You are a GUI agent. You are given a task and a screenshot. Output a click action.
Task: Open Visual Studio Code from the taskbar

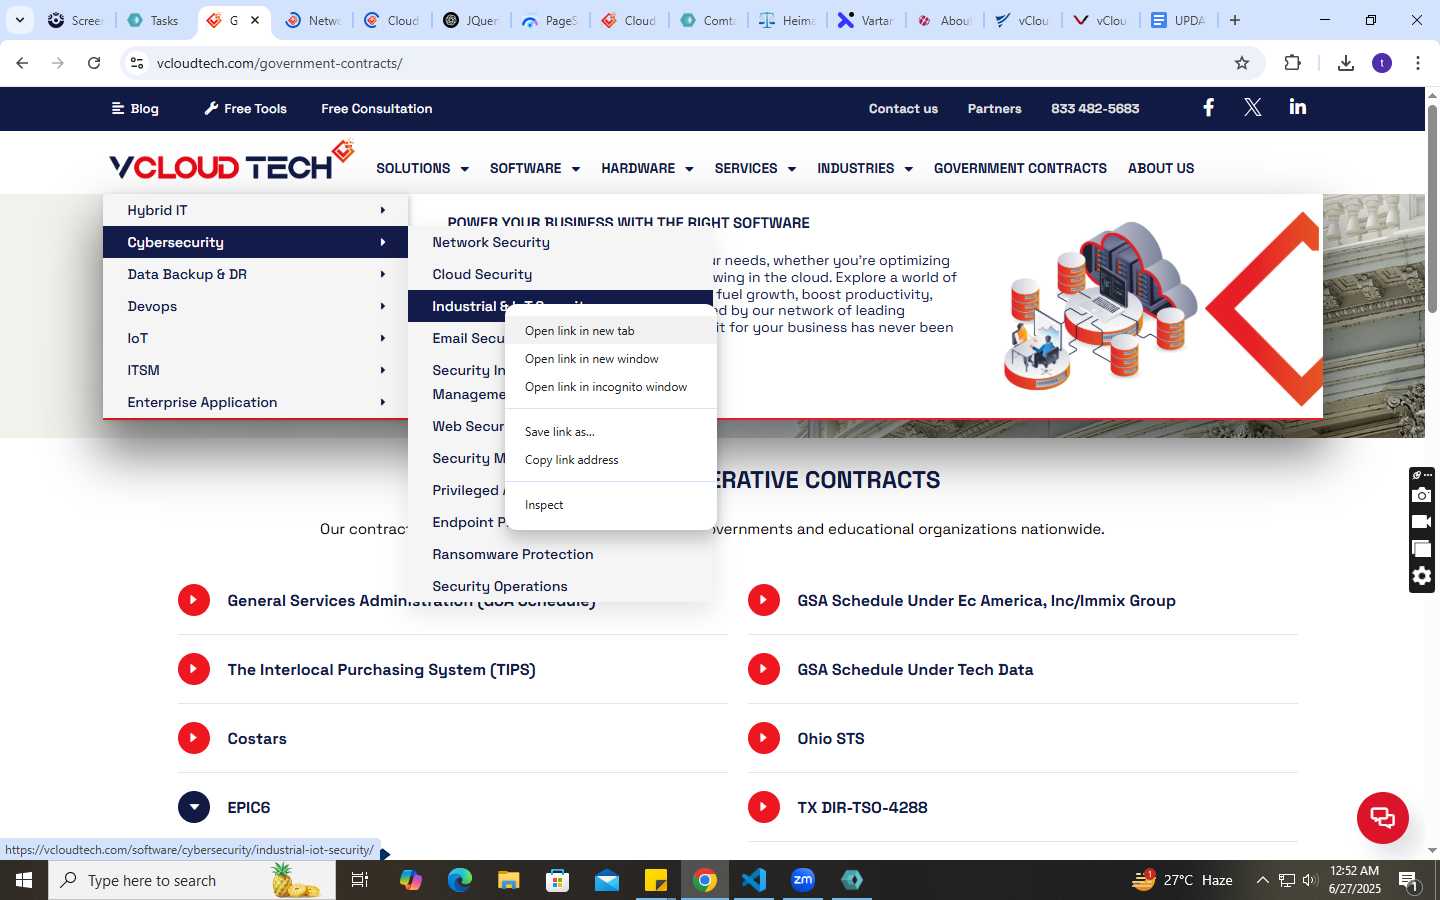click(754, 880)
